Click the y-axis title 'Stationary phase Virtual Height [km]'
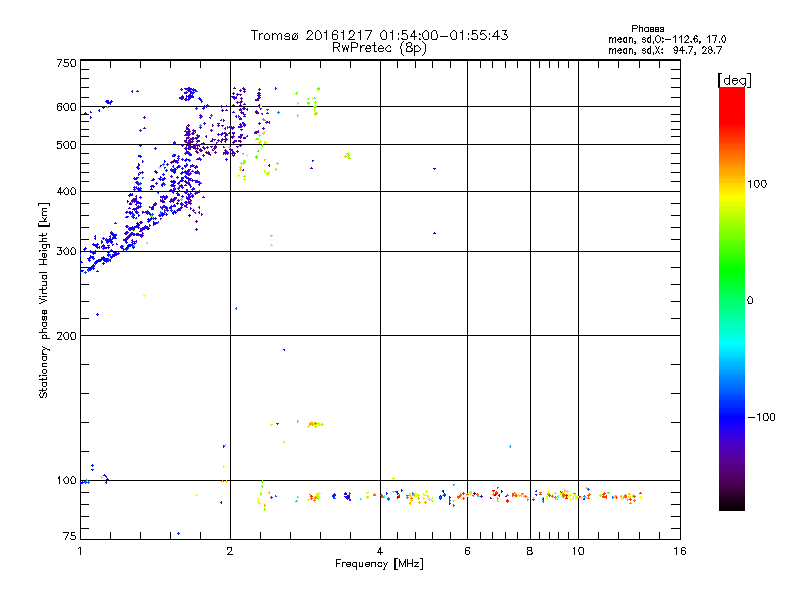This screenshot has height=600, width=800. click(x=44, y=300)
